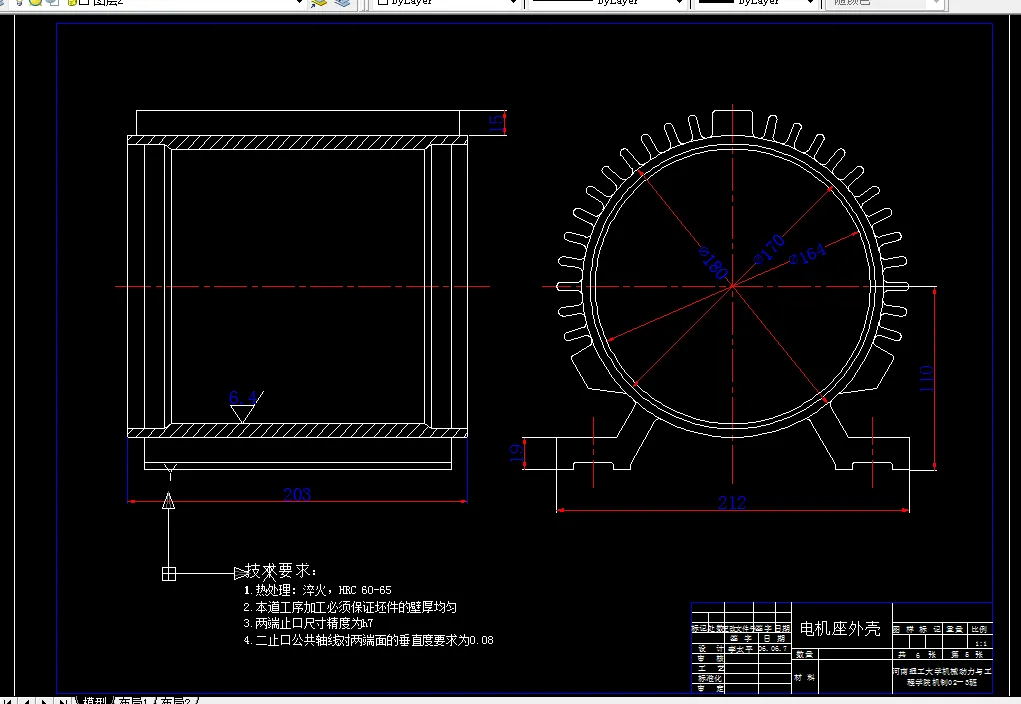The image size is (1021, 704).
Task: Jump to last layout tab arrow
Action: click(62, 701)
